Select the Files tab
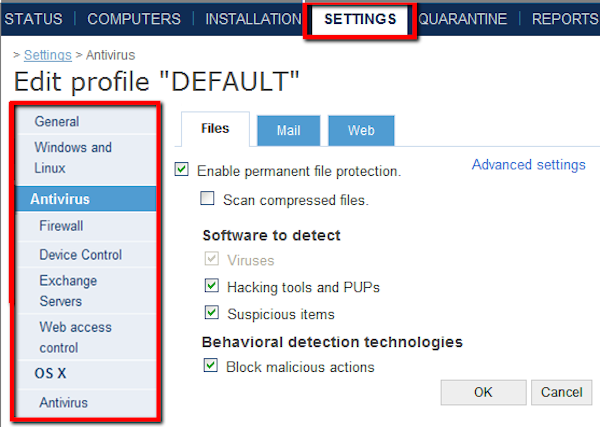 [x=215, y=129]
